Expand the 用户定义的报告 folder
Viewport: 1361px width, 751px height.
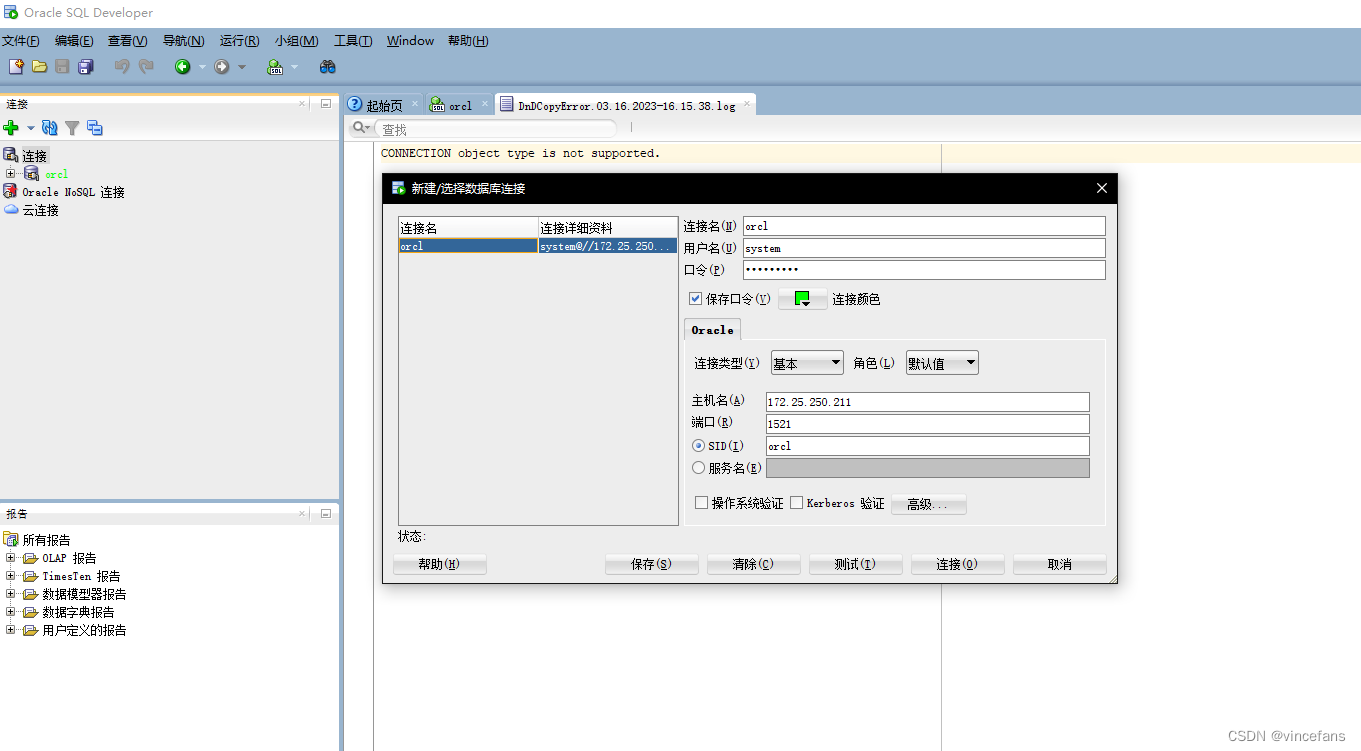click(11, 630)
